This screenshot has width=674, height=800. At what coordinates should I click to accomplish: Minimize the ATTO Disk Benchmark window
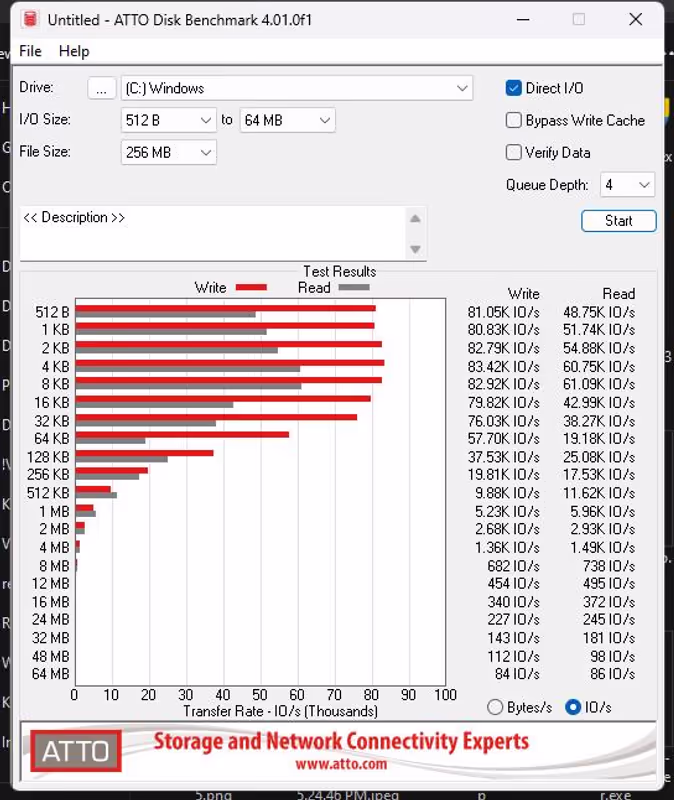[x=523, y=20]
